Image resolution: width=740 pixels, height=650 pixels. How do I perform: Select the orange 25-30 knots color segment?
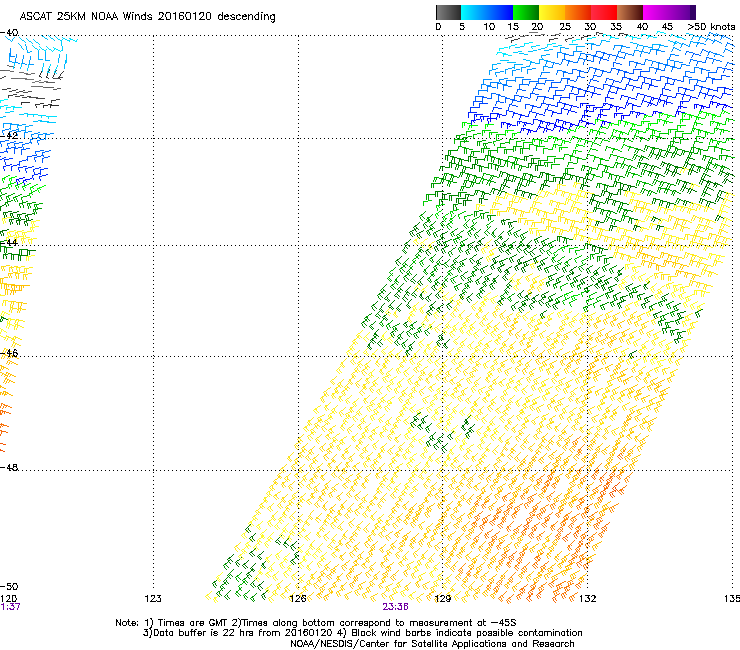[x=578, y=12]
